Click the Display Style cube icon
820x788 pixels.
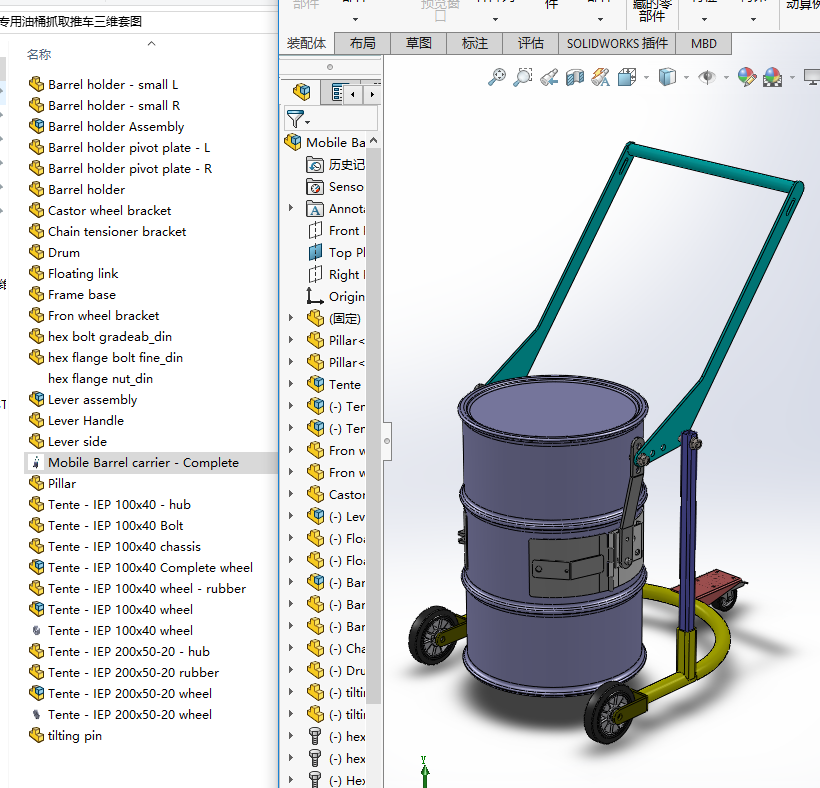667,77
